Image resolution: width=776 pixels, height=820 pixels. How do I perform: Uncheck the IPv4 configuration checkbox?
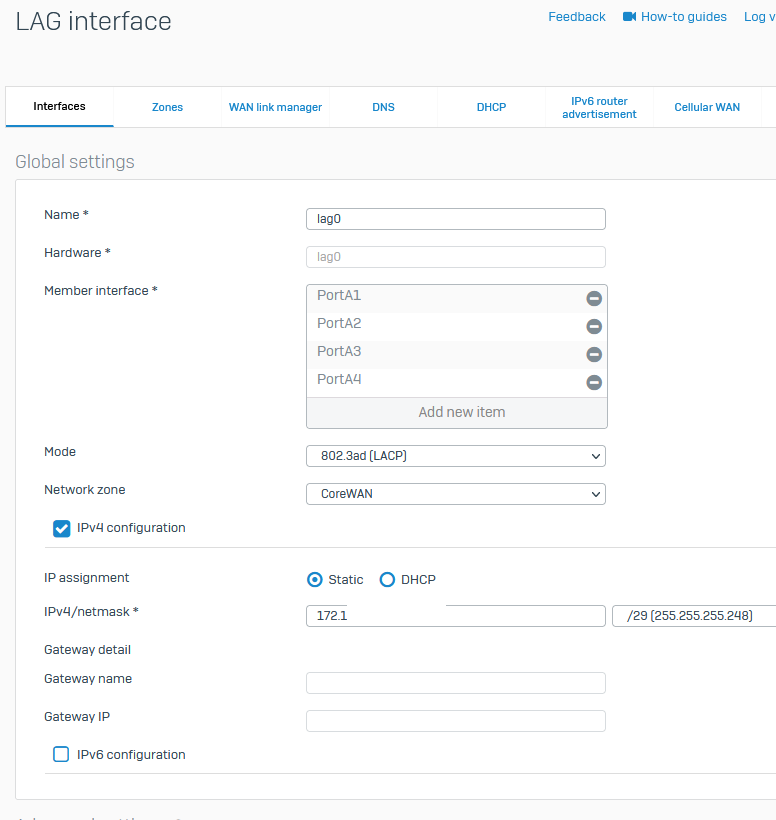[x=61, y=528]
